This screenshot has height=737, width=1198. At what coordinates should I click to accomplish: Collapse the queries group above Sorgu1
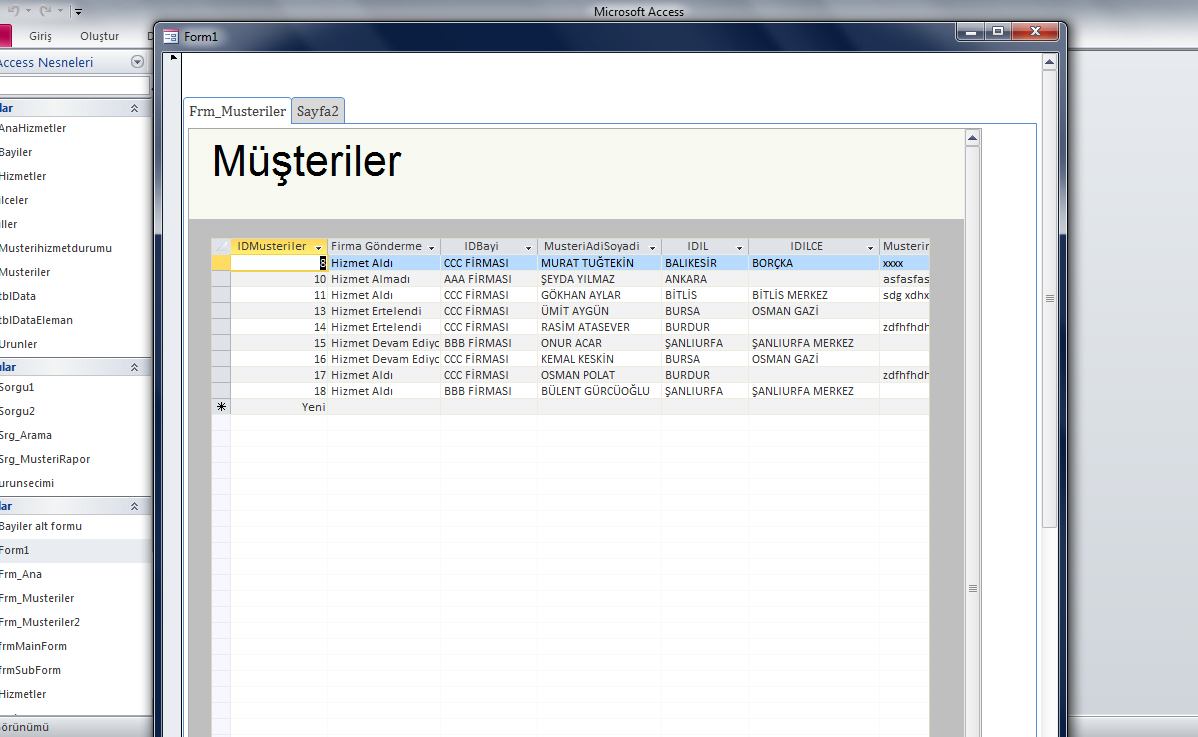[x=134, y=367]
